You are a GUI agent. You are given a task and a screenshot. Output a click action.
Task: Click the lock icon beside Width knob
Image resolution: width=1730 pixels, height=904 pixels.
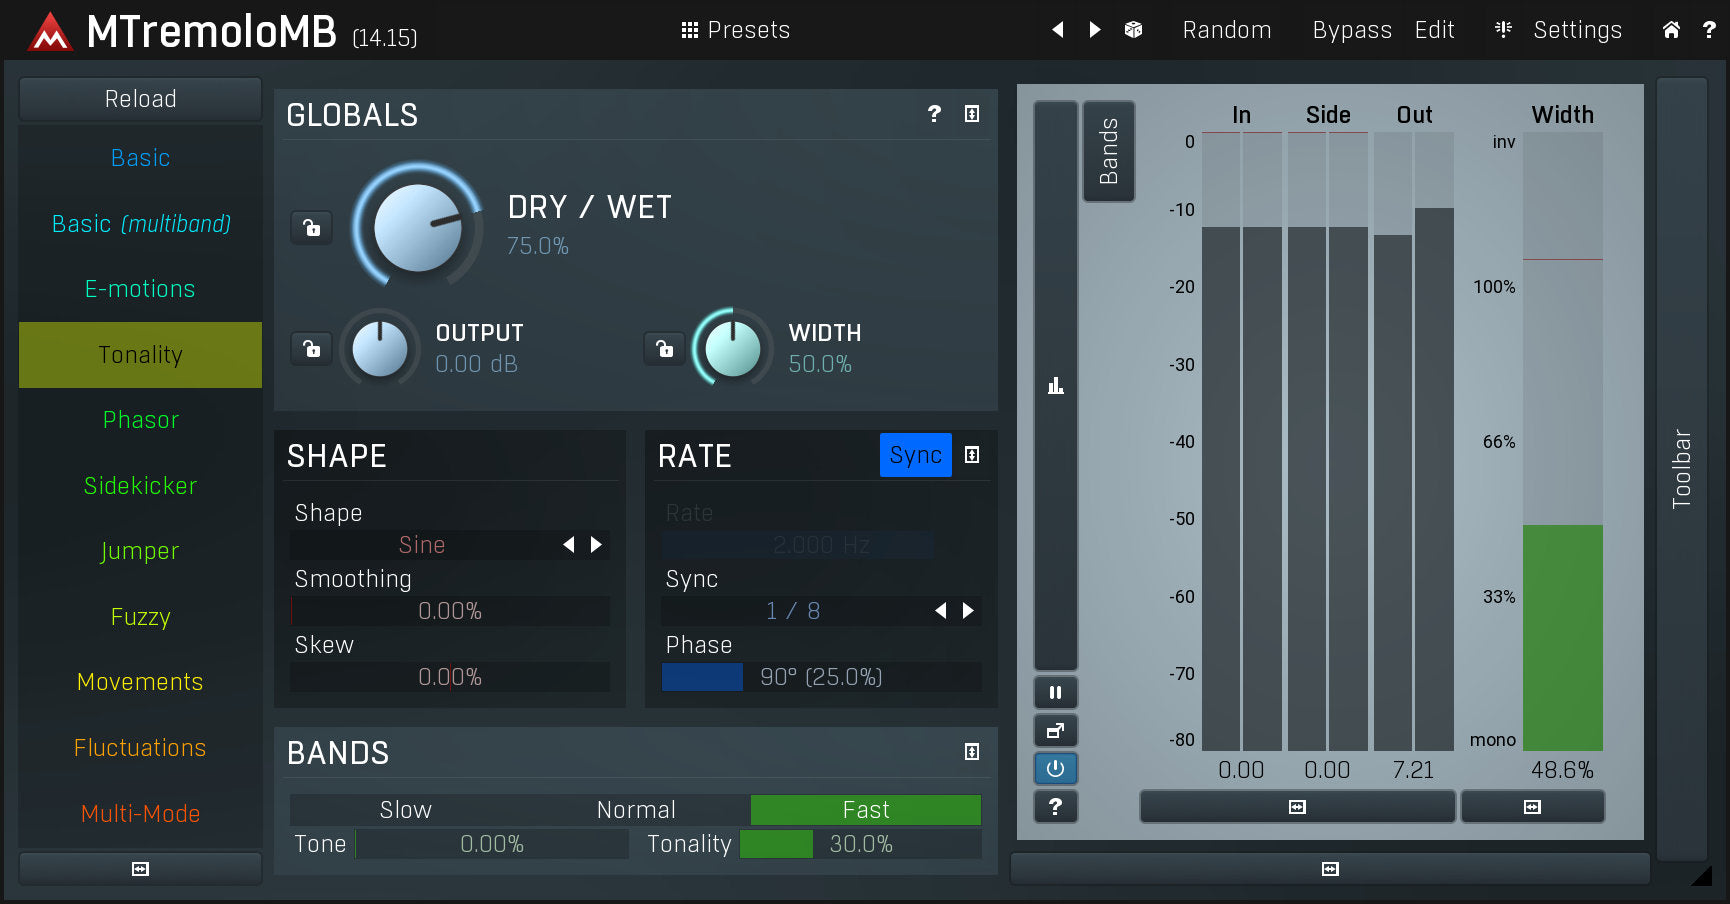[664, 348]
